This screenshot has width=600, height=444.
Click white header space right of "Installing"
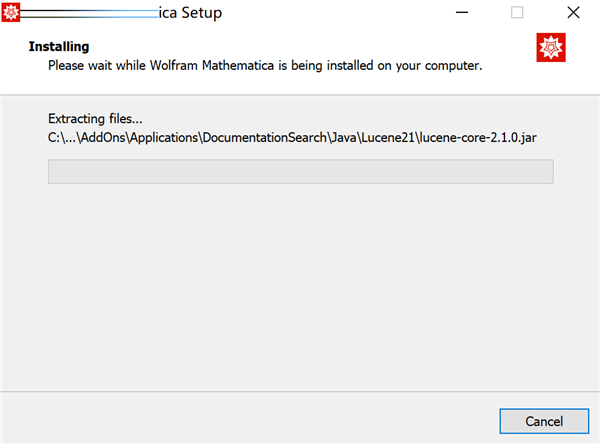tap(300, 47)
